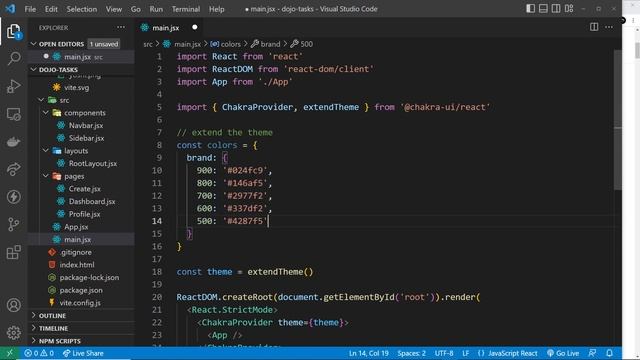Open the View menu
This screenshot has width=640, height=360.
tap(113, 9)
